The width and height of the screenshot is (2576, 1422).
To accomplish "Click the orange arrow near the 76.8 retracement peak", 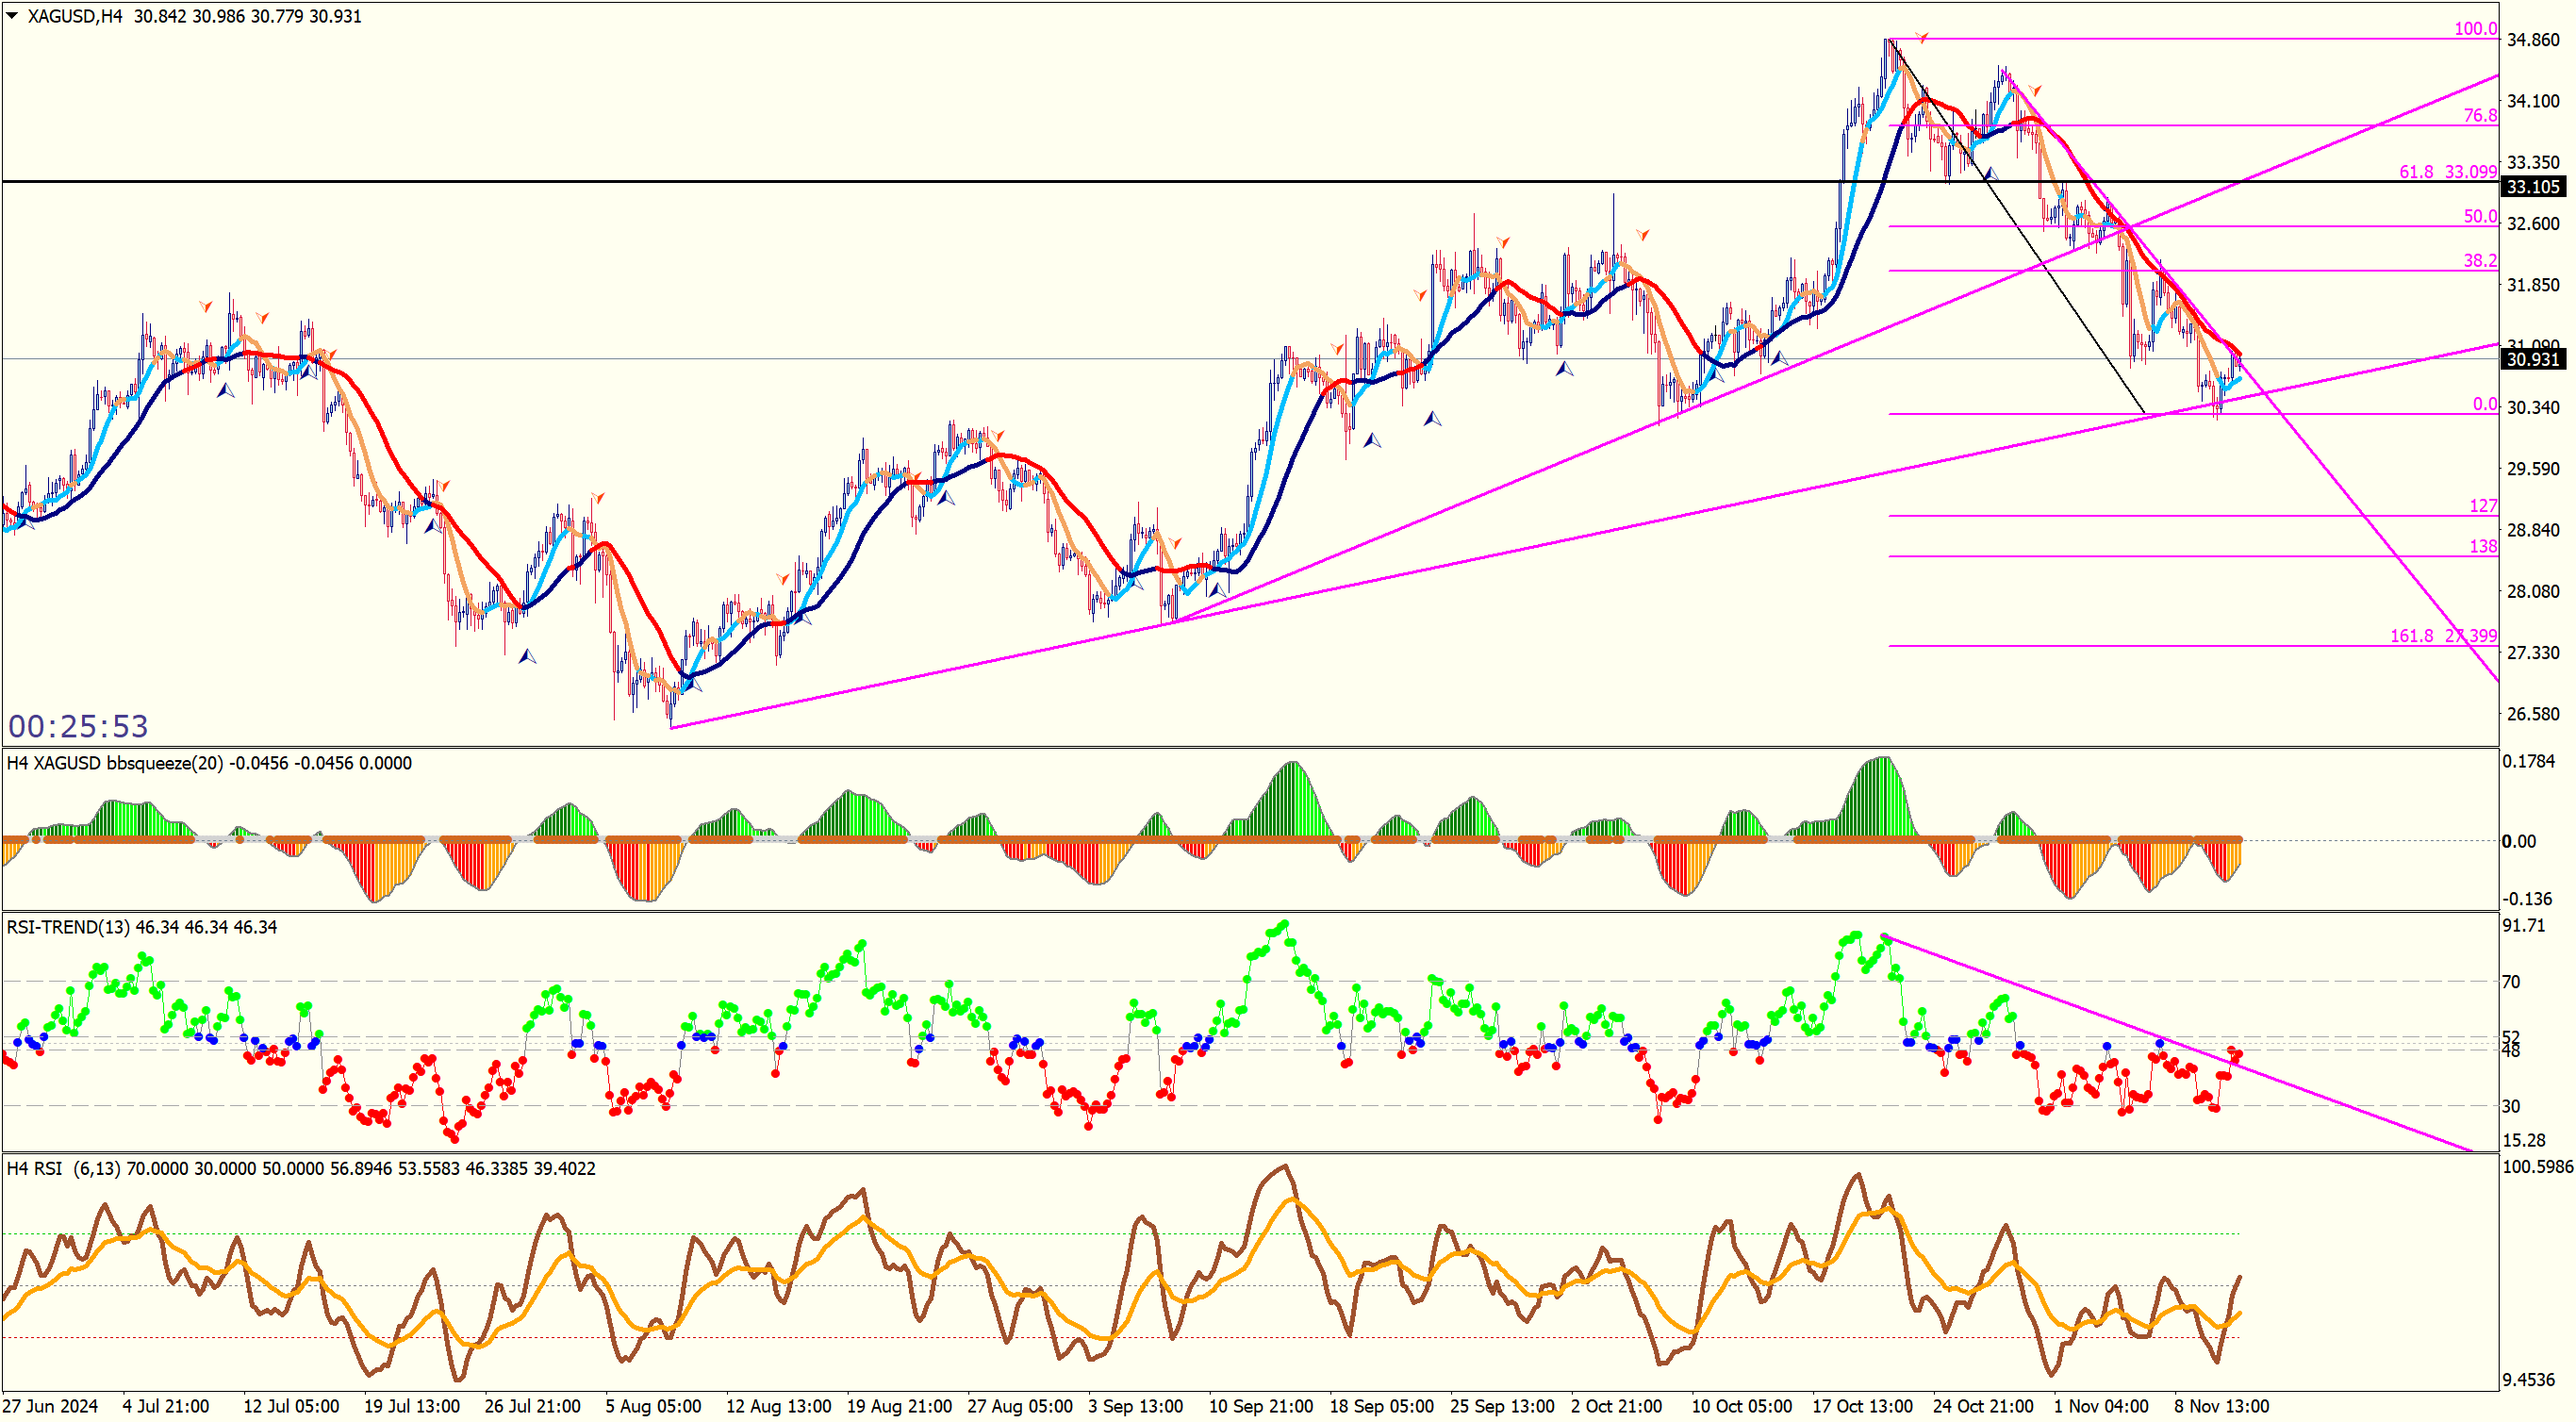I will (x=2035, y=90).
